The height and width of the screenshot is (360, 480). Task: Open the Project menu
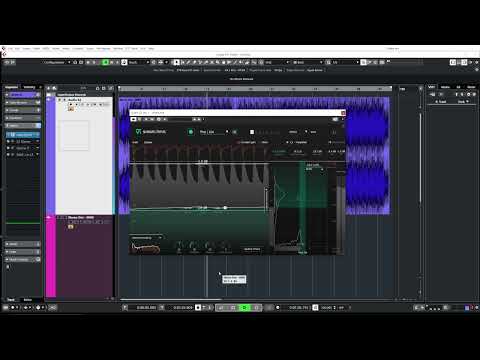[x=26, y=49]
